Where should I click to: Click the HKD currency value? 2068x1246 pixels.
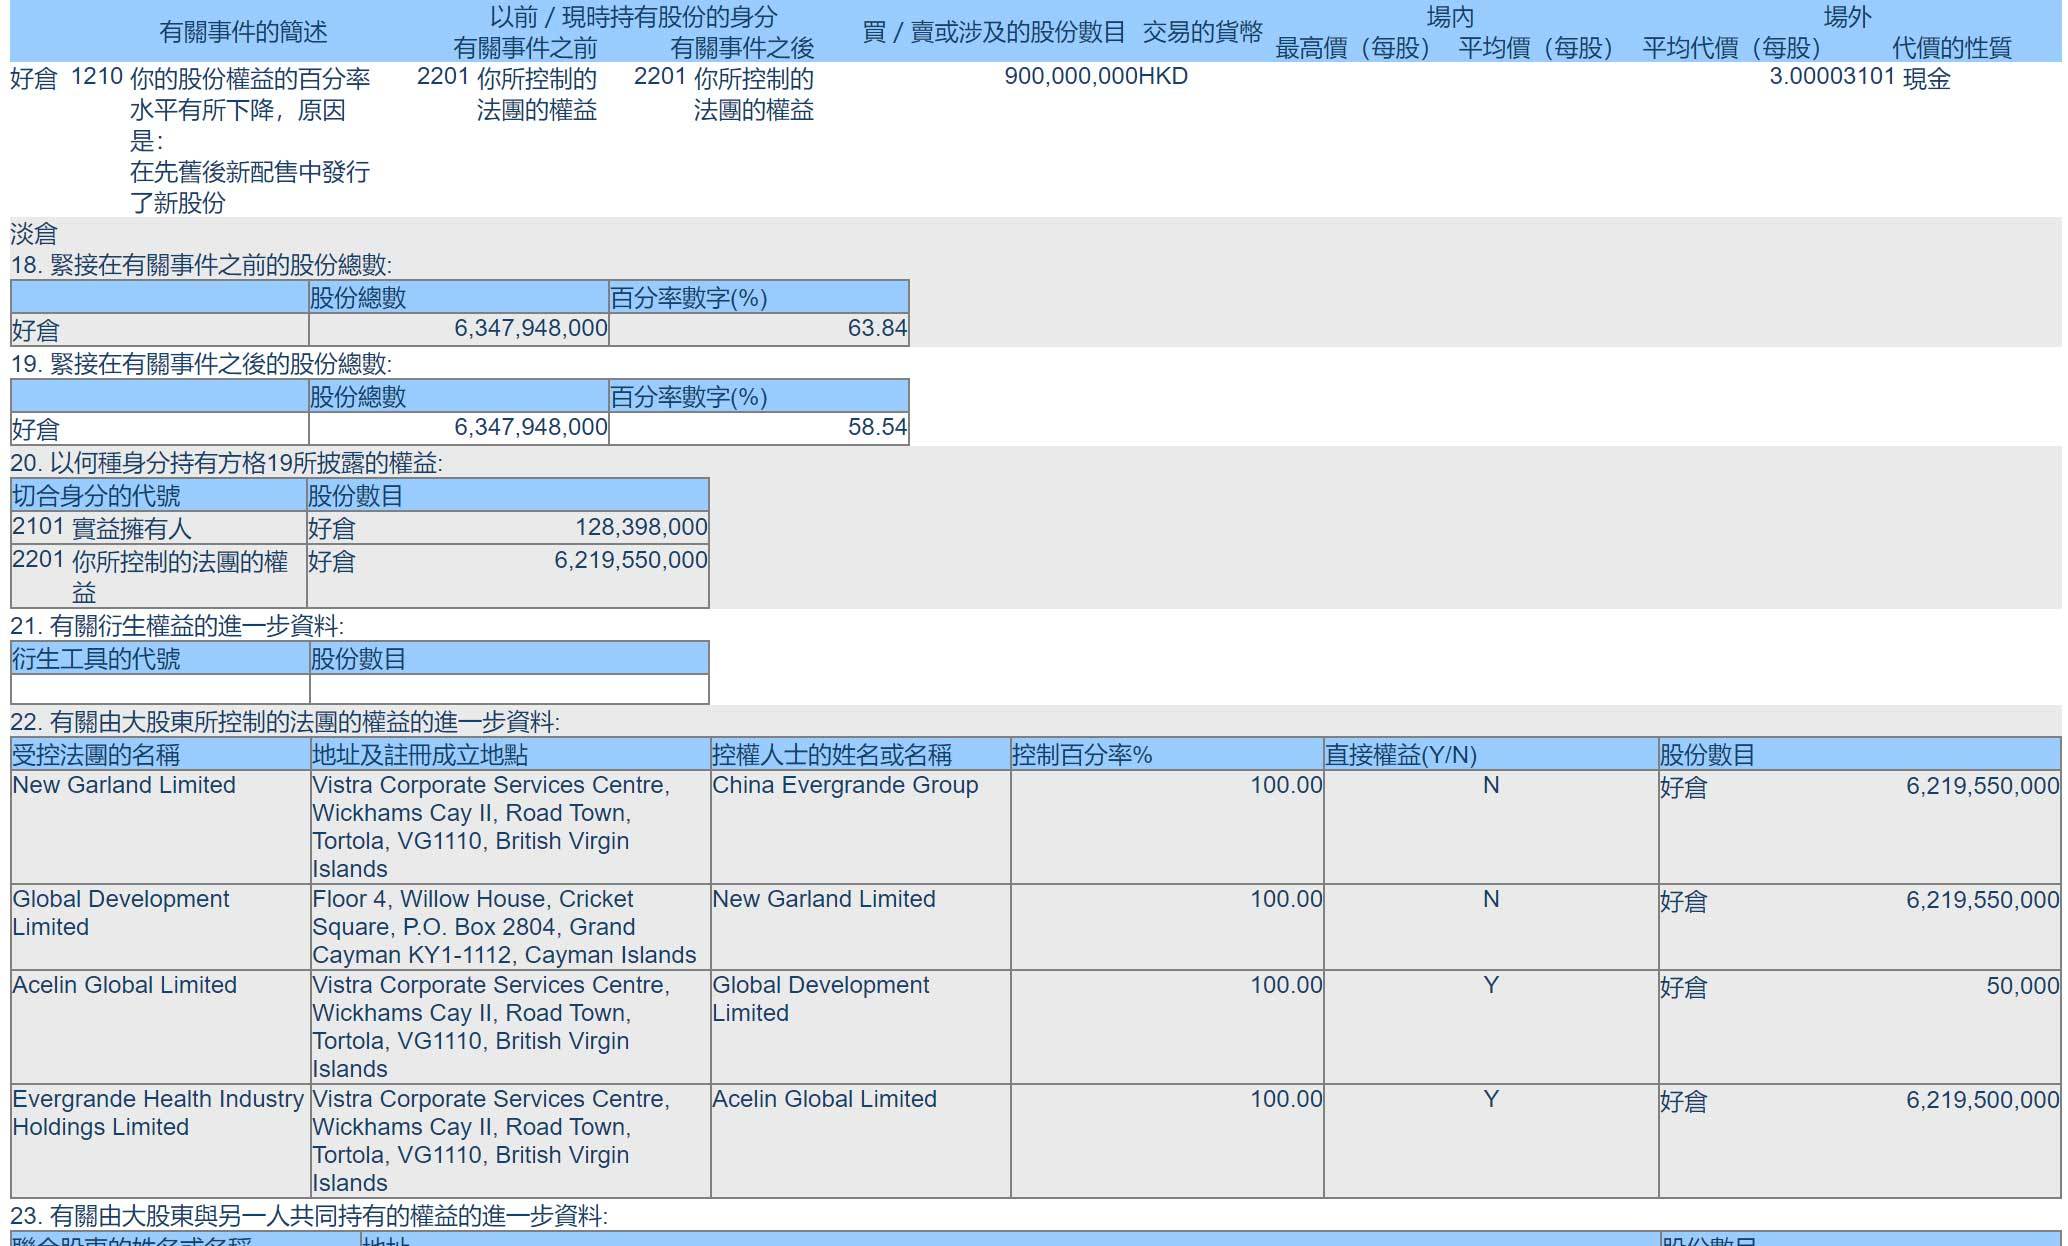pyautogui.click(x=1164, y=77)
